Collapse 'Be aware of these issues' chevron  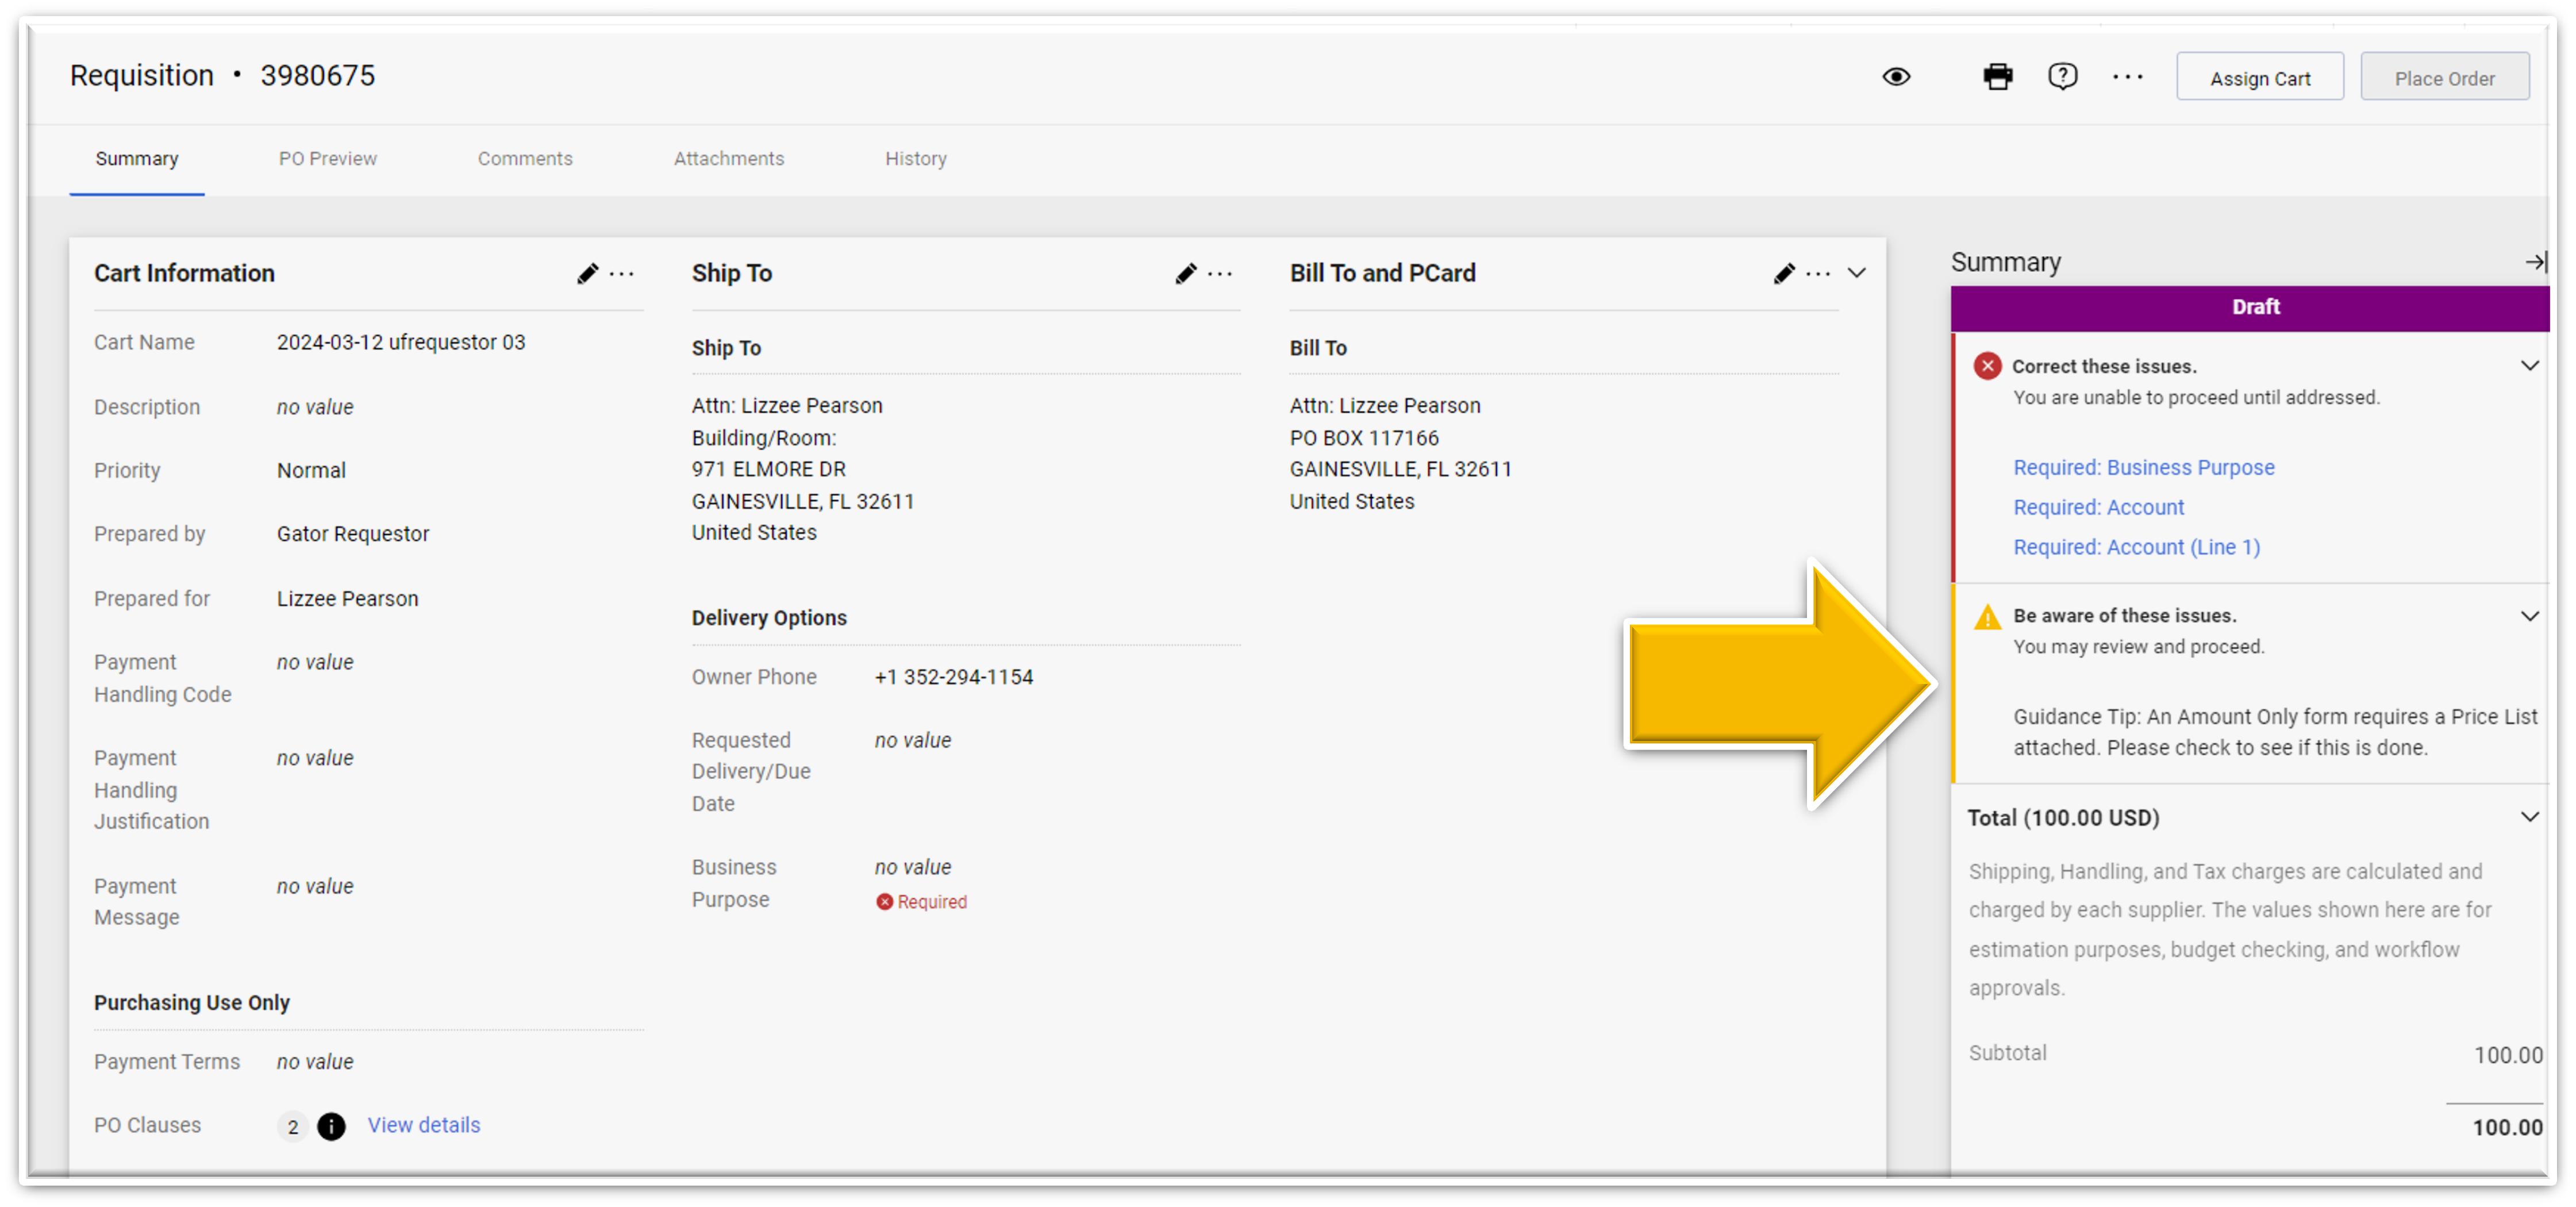tap(2529, 616)
